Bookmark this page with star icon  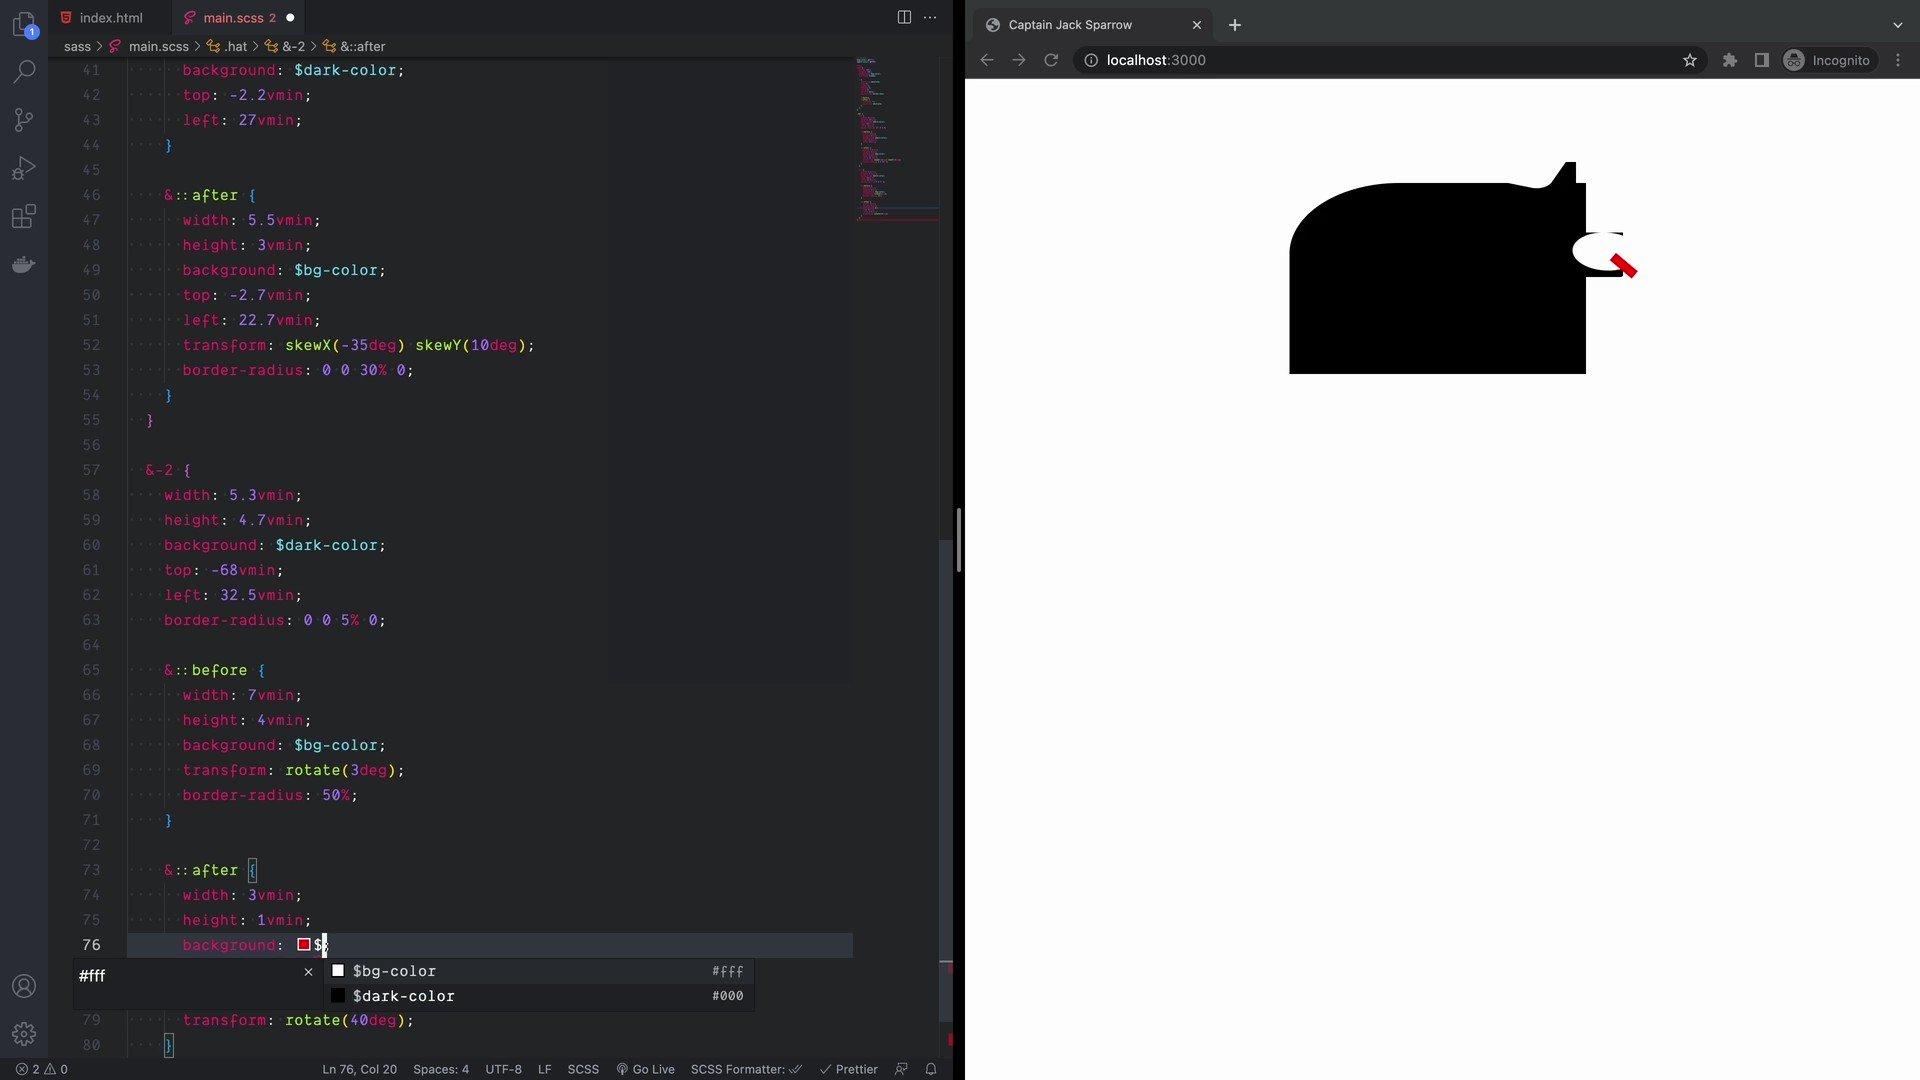tap(1690, 60)
